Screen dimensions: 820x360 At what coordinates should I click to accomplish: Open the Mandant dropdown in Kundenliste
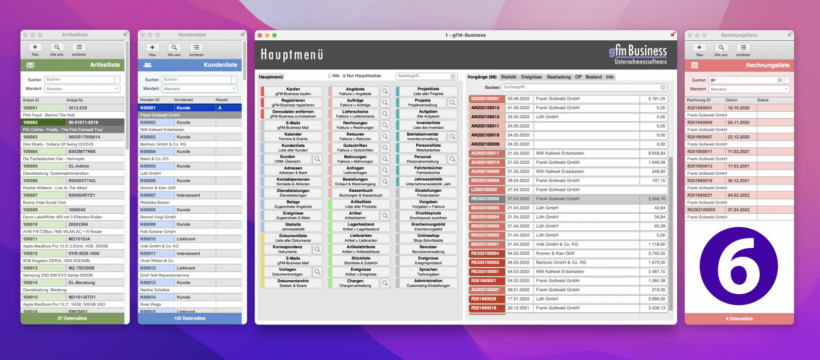pos(199,89)
